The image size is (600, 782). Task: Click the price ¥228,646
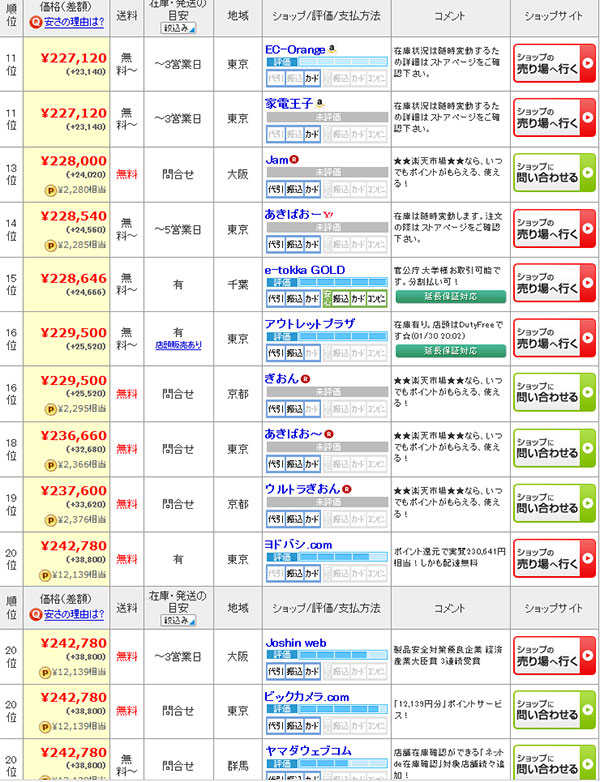pyautogui.click(x=74, y=278)
